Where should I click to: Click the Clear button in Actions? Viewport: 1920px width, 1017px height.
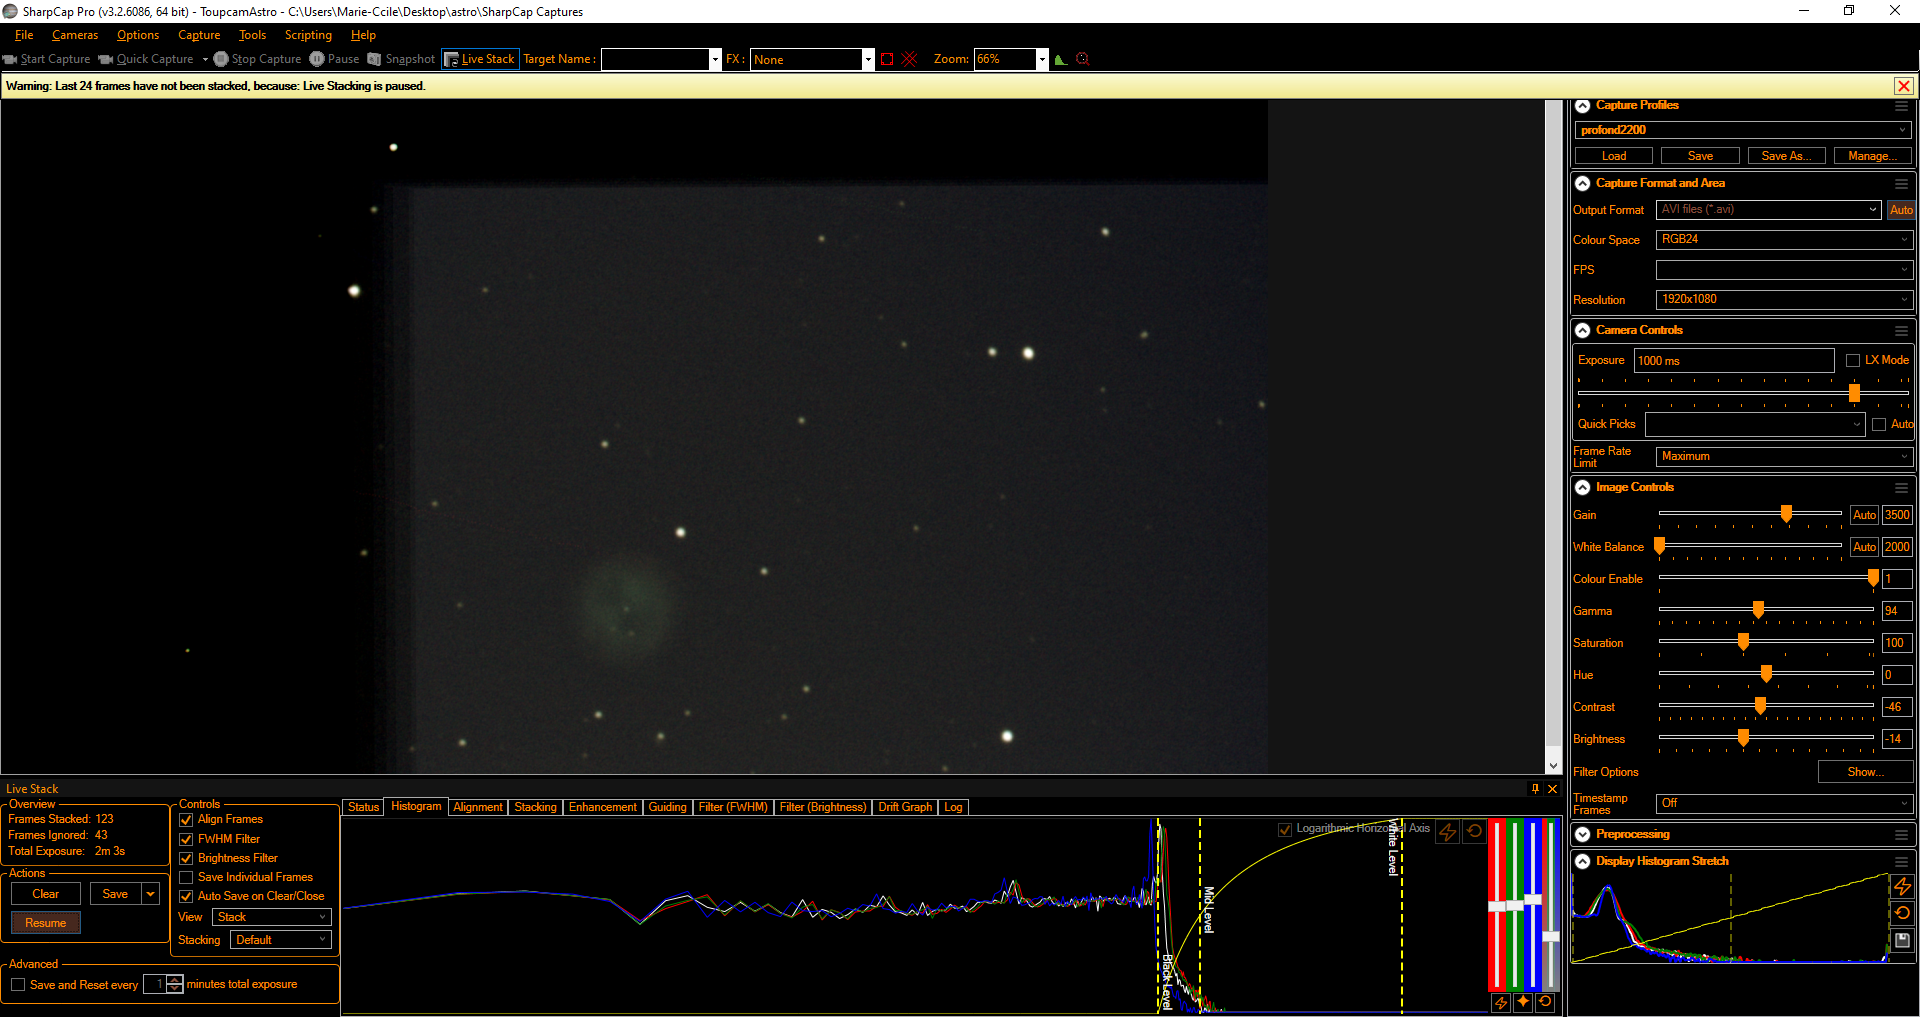tap(46, 894)
